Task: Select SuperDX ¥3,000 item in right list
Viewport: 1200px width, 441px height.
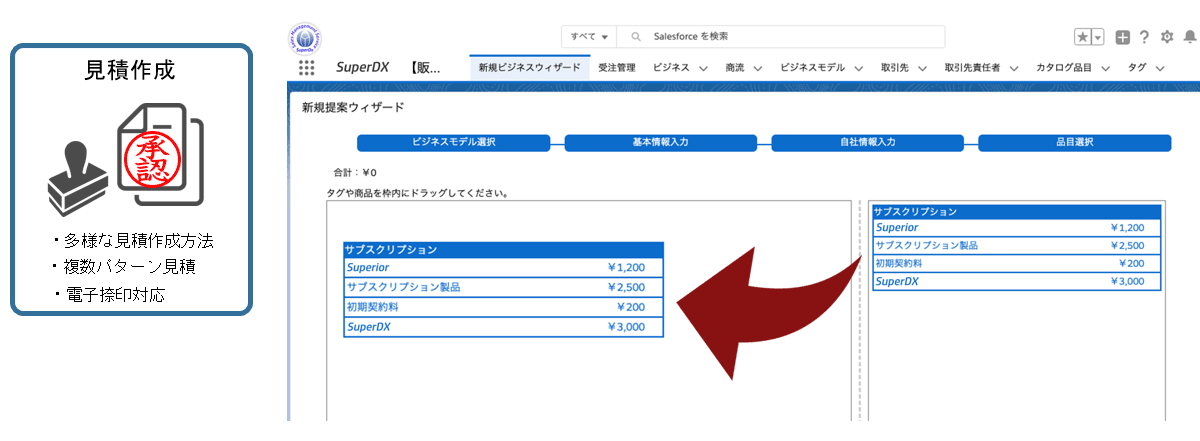Action: 1015,282
